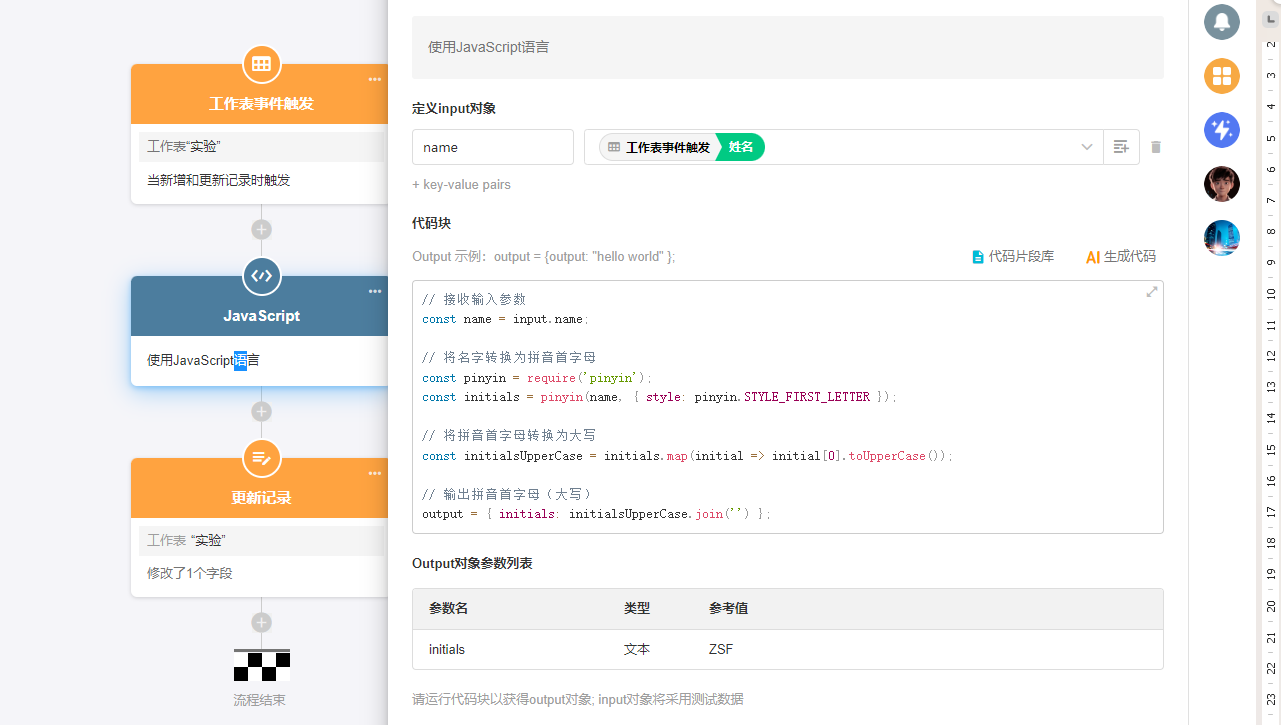Viewport: 1281px width, 725px height.
Task: Expand the code editor to fullscreen
Action: [x=1152, y=292]
